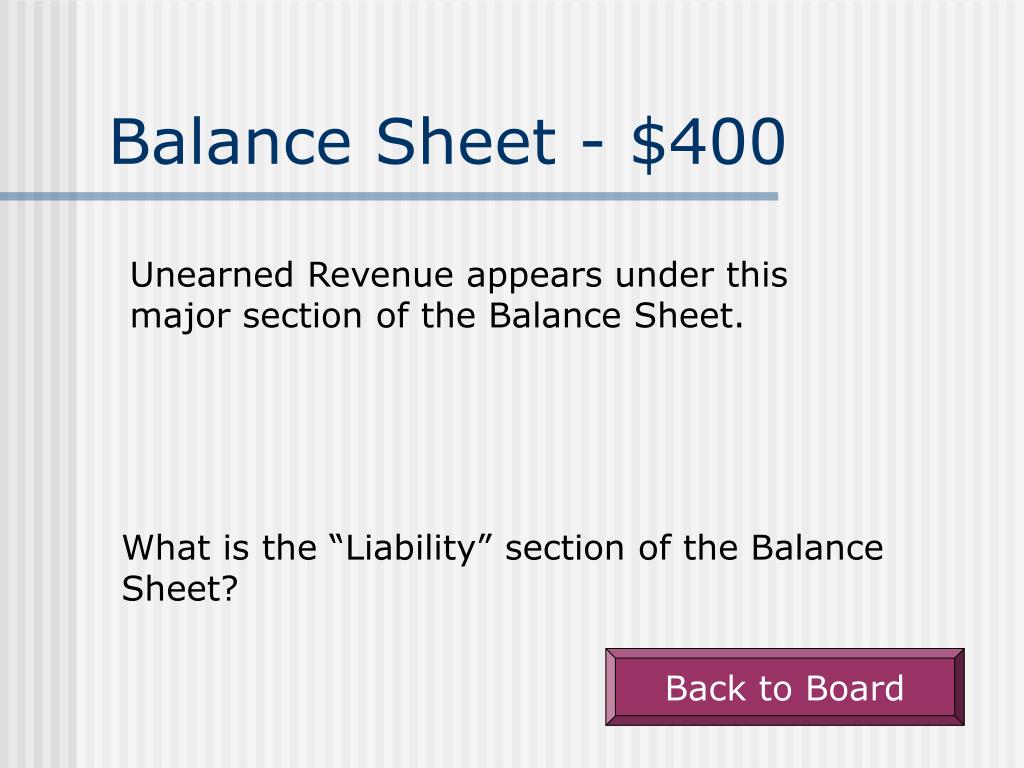The height and width of the screenshot is (768, 1024).
Task: Select the answer line starting with What is
Action: click(x=502, y=549)
